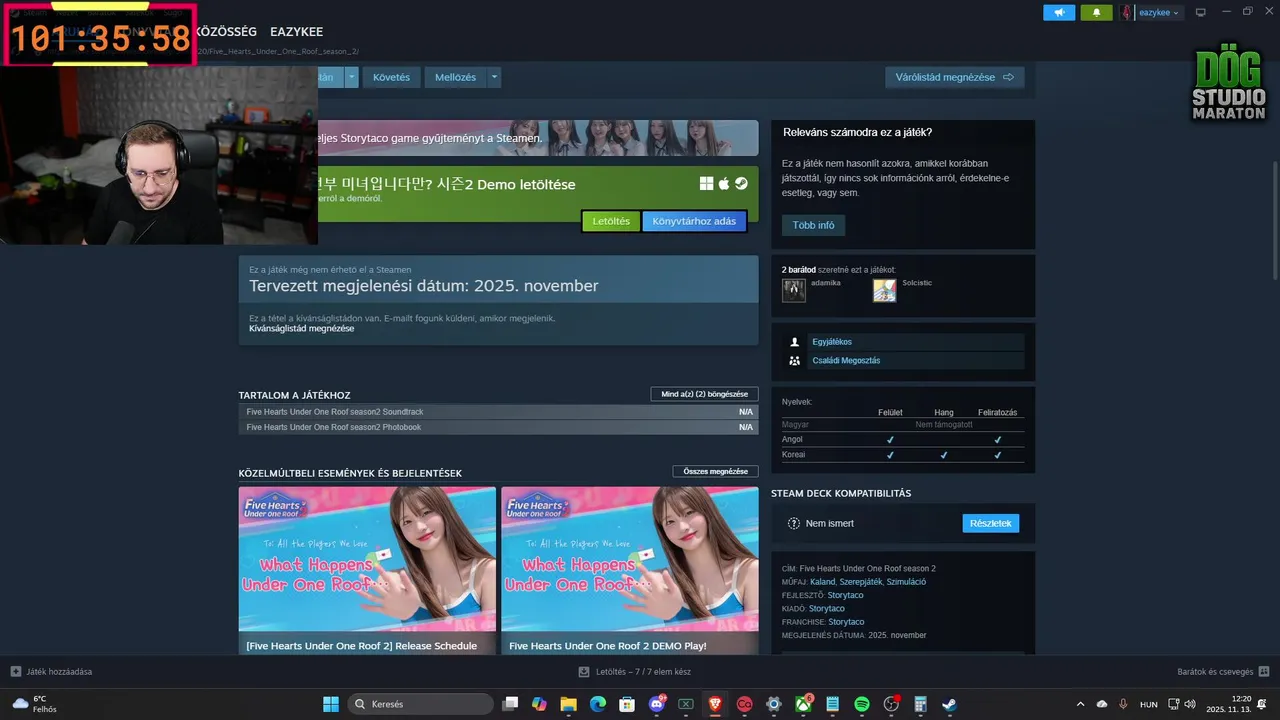Image resolution: width=1280 pixels, height=720 pixels.
Task: Click the Követés follow button
Action: [391, 77]
